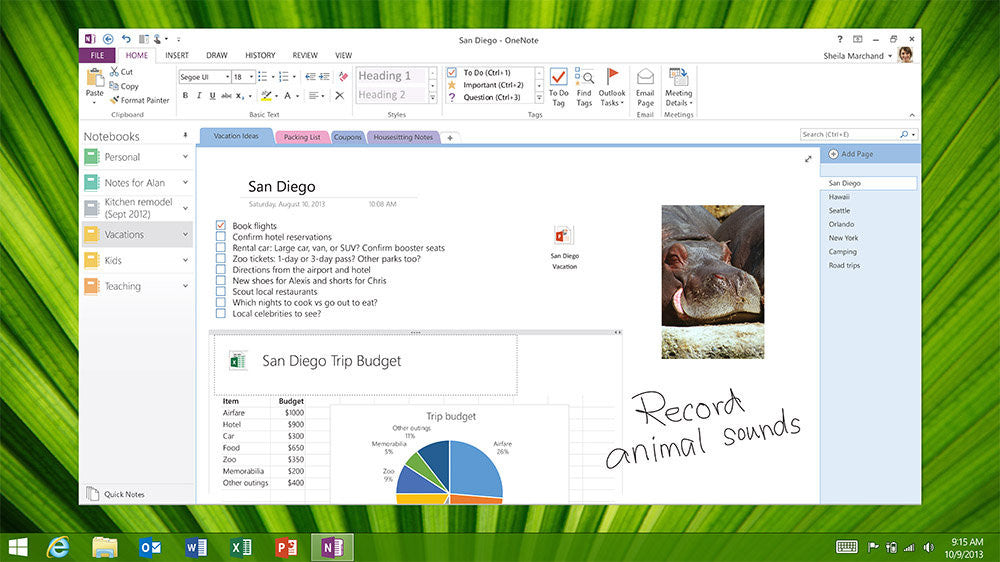Click the Search notebooks input field
The height and width of the screenshot is (562, 1000).
850,134
